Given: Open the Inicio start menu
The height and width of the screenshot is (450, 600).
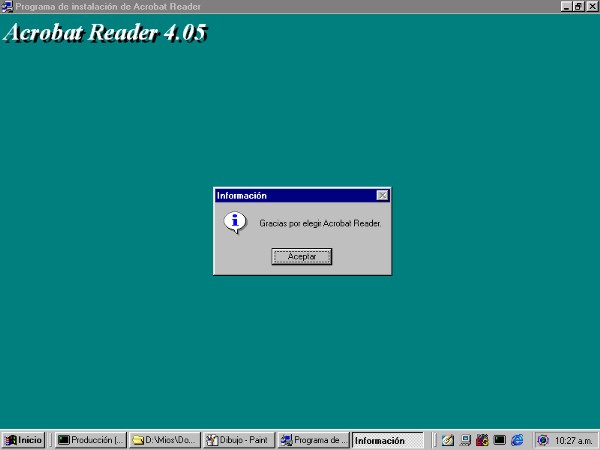Looking at the screenshot, I should pos(24,440).
